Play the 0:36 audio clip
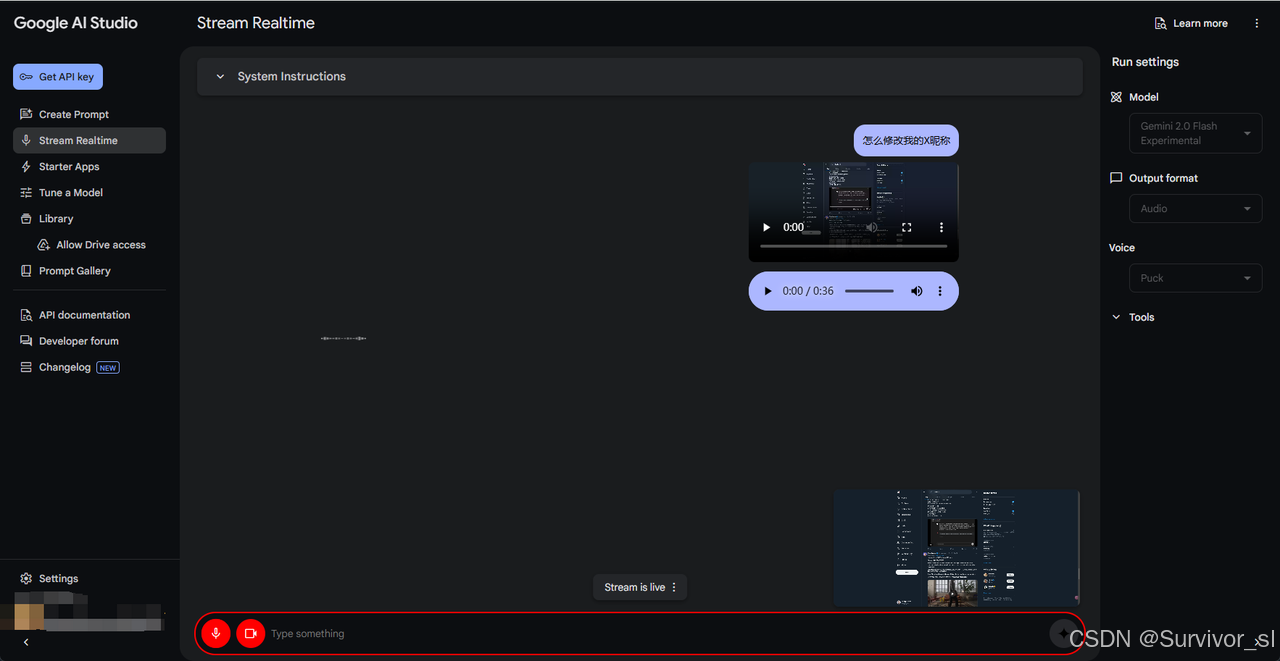The width and height of the screenshot is (1280, 661). [768, 291]
